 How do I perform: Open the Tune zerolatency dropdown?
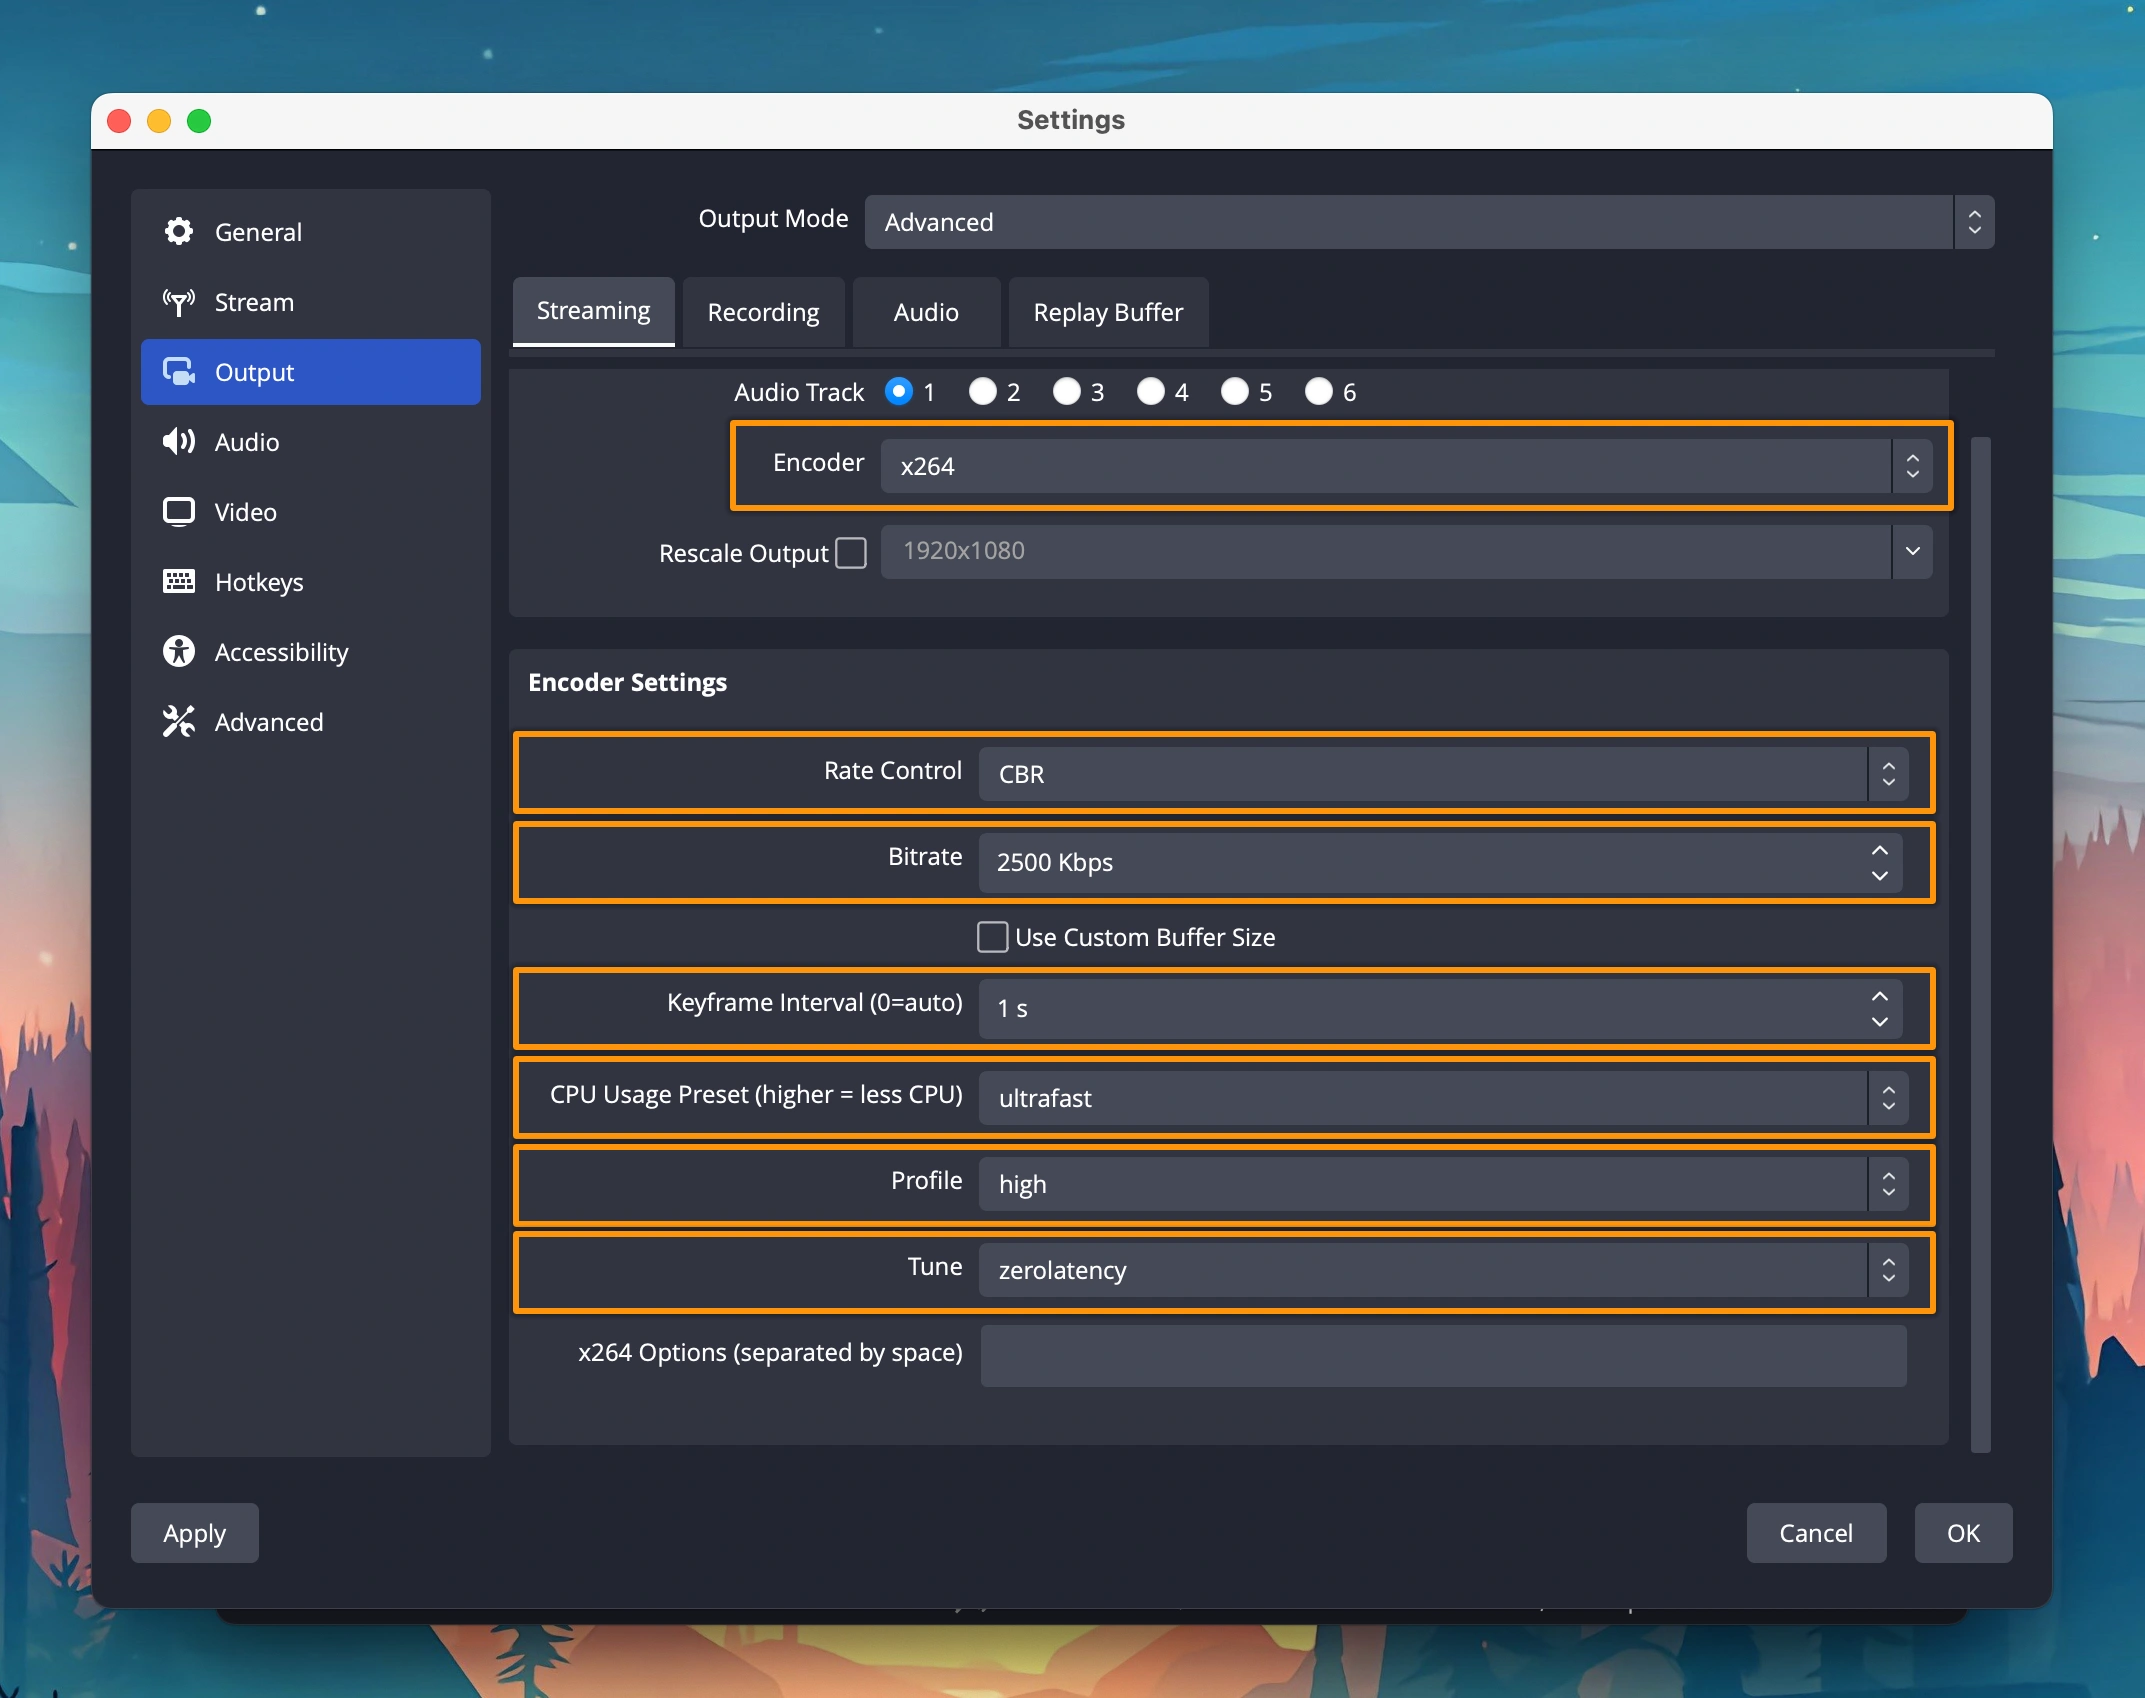(x=1442, y=1270)
